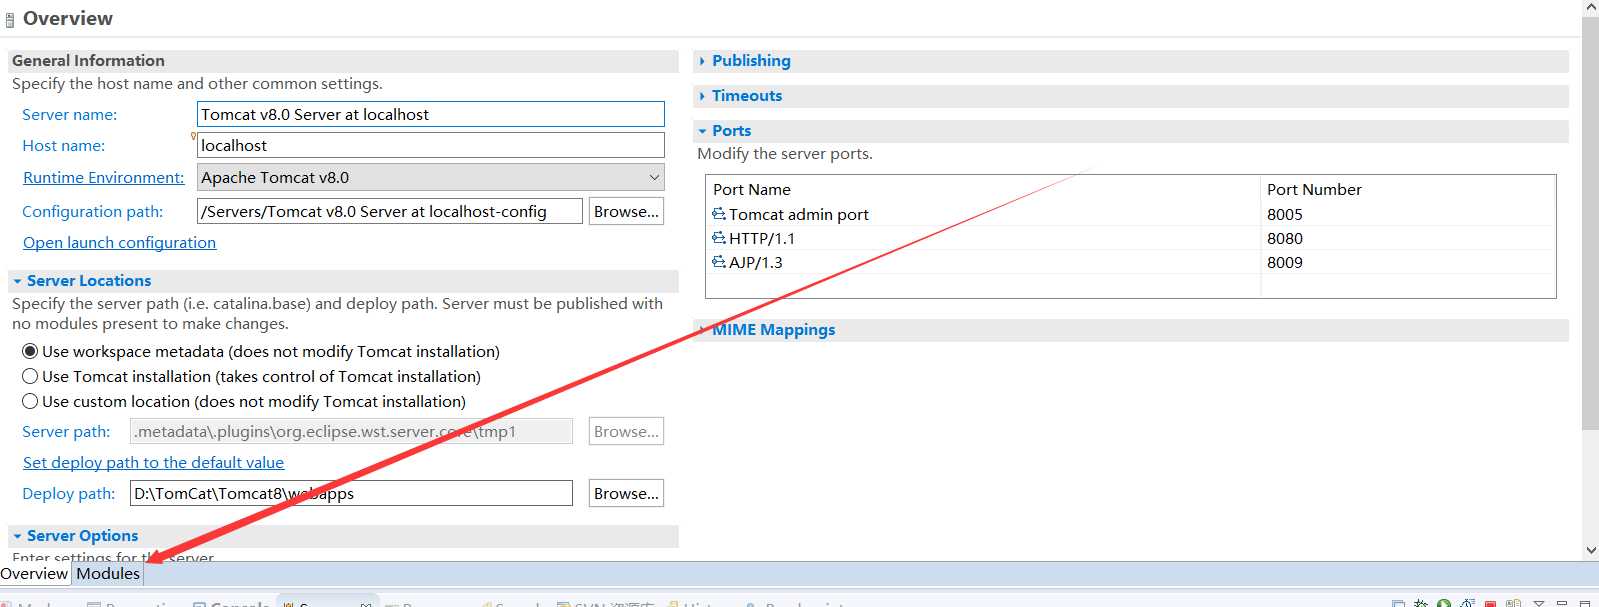The image size is (1599, 607).
Task: Select Use Tomcat installation option
Action: click(30, 376)
